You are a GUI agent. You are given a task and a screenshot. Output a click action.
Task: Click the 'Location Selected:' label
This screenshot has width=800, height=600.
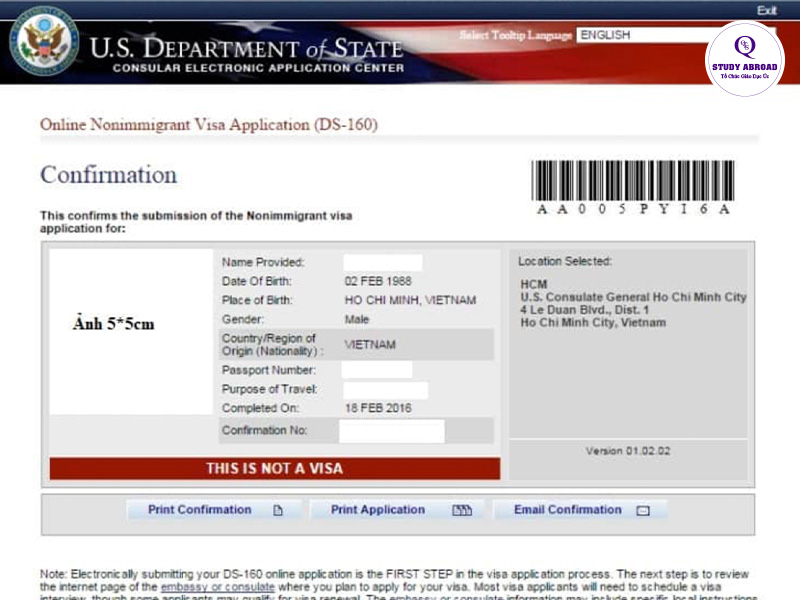pos(565,261)
